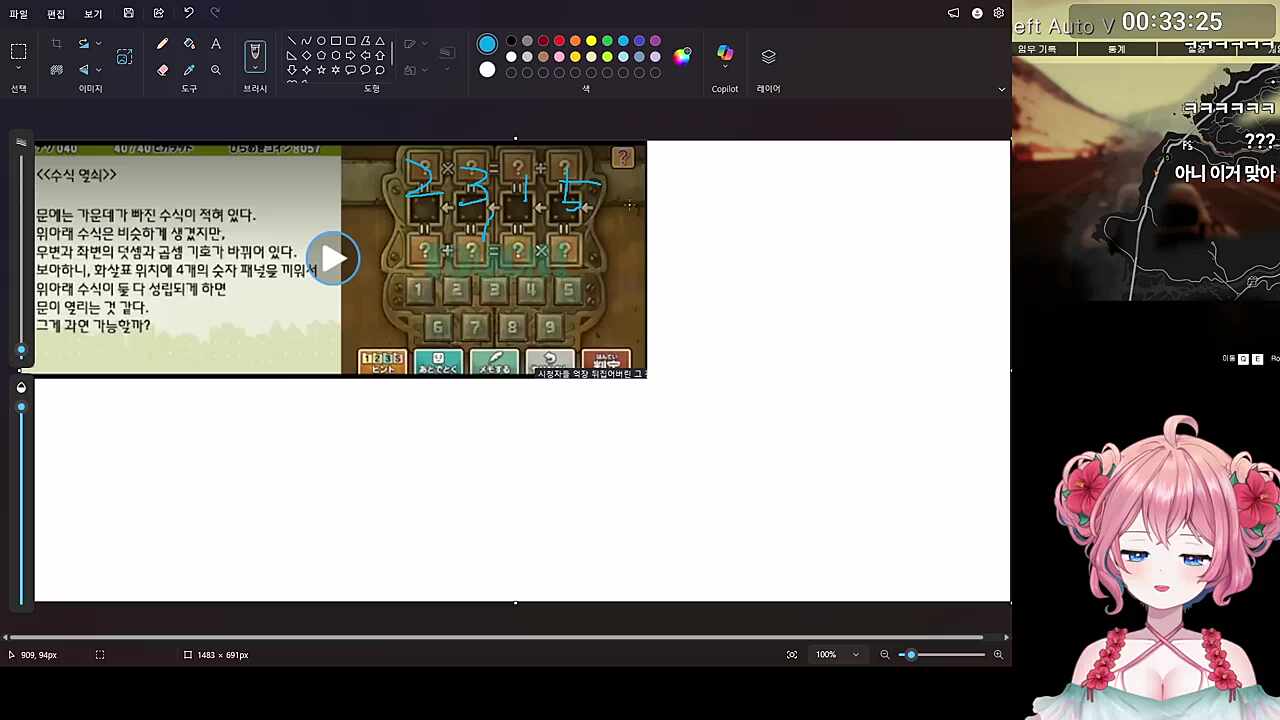
Task: Collapse the ribbon with the chevron
Action: click(1002, 89)
